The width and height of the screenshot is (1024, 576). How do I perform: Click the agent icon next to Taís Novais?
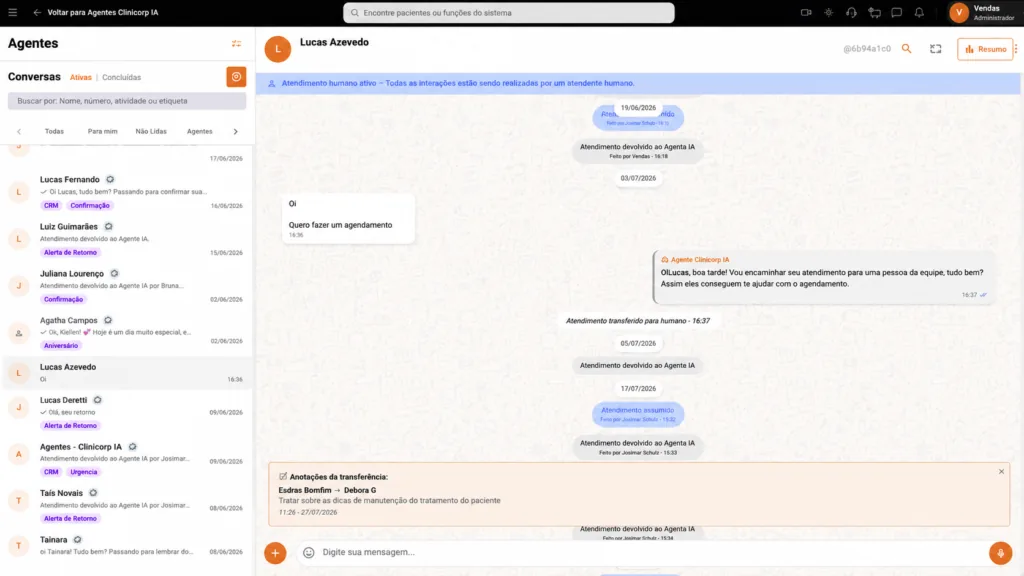(93, 493)
